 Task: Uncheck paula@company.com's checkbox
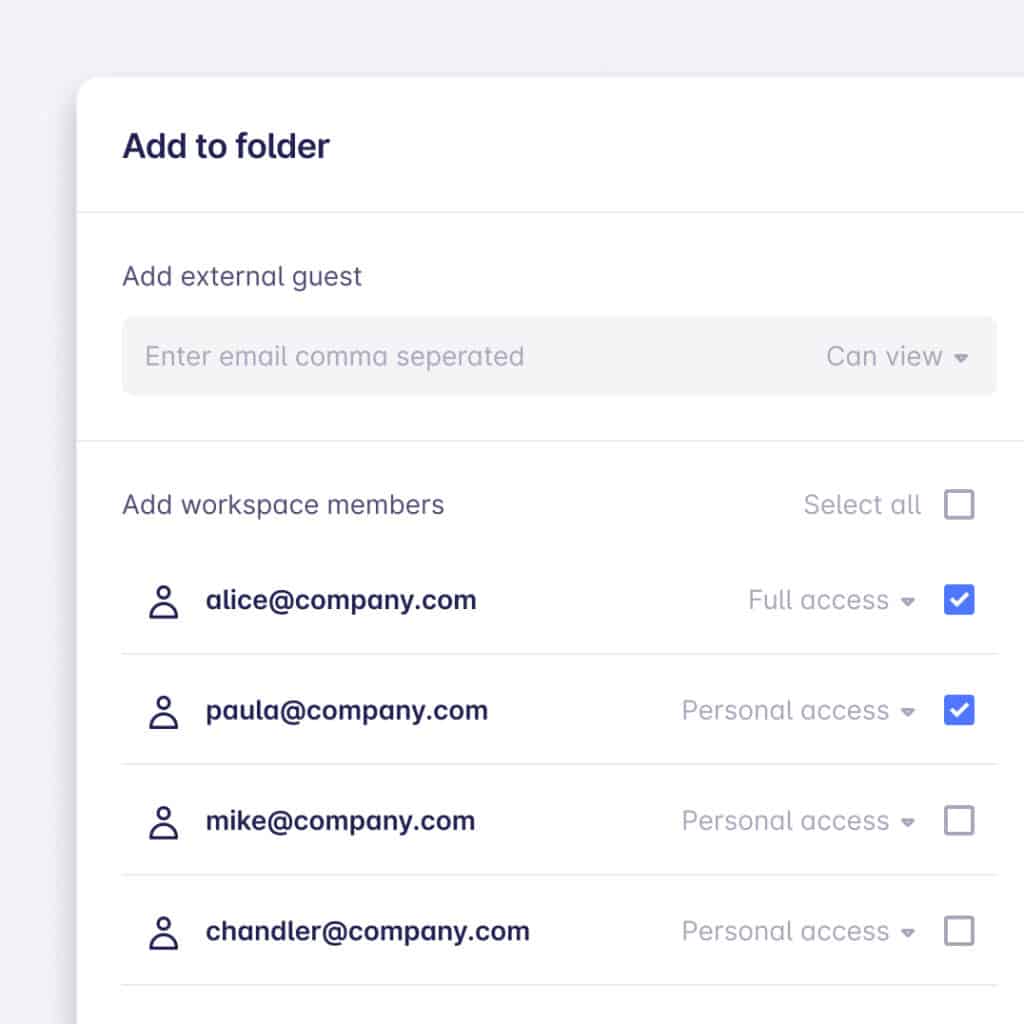tap(959, 710)
